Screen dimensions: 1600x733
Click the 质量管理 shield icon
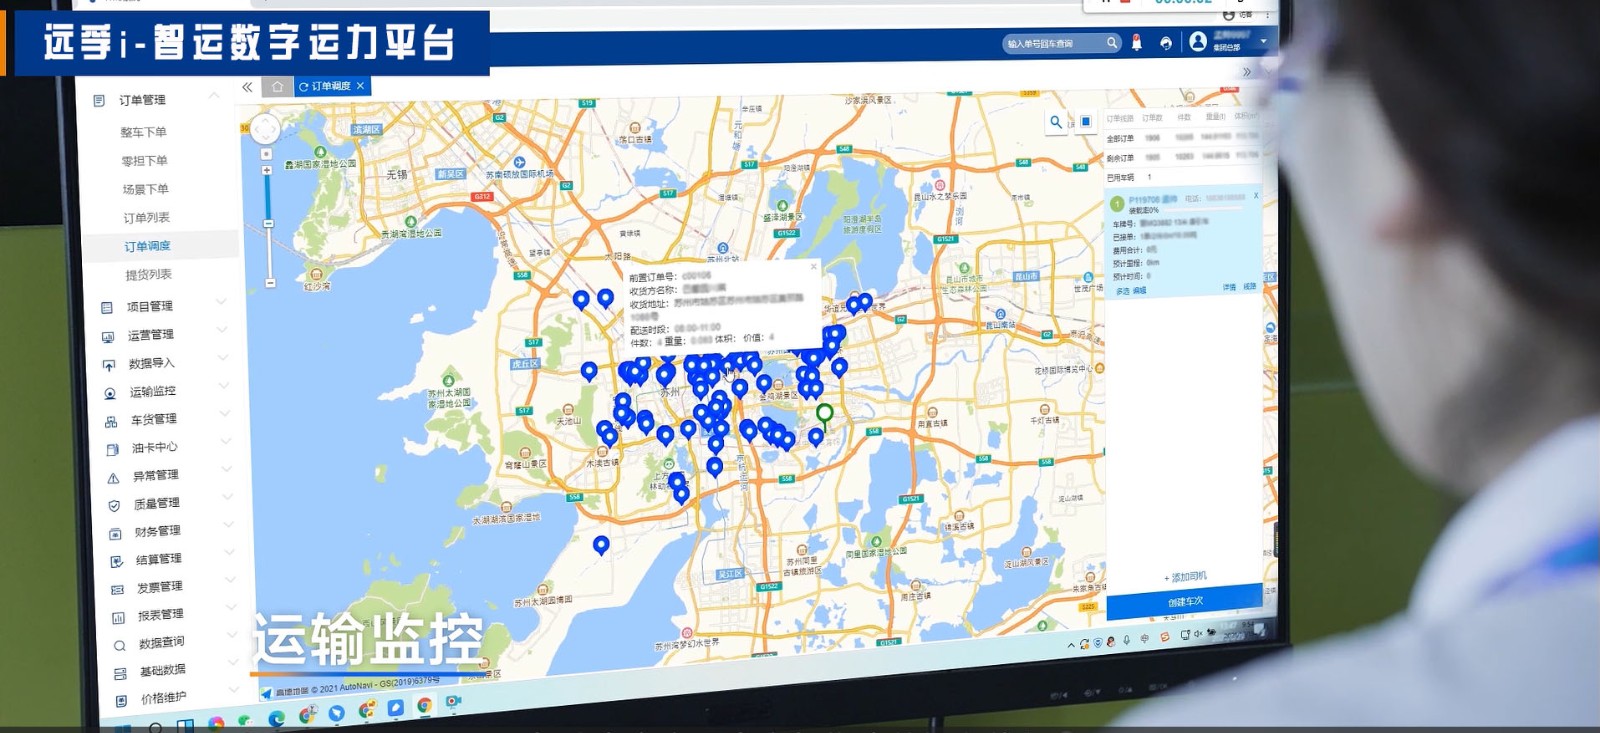click(x=114, y=506)
